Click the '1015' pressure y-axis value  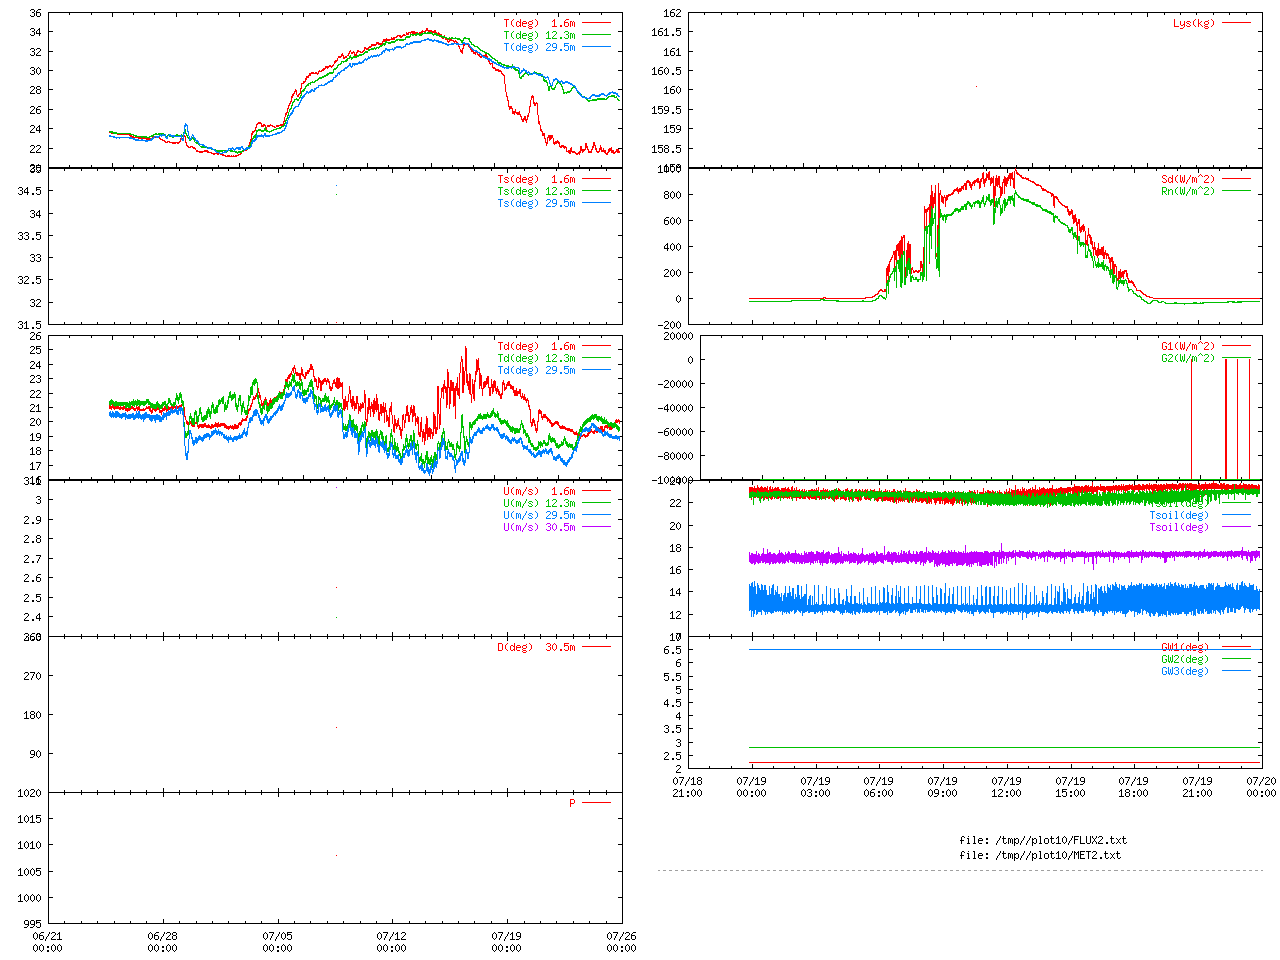tap(30, 819)
